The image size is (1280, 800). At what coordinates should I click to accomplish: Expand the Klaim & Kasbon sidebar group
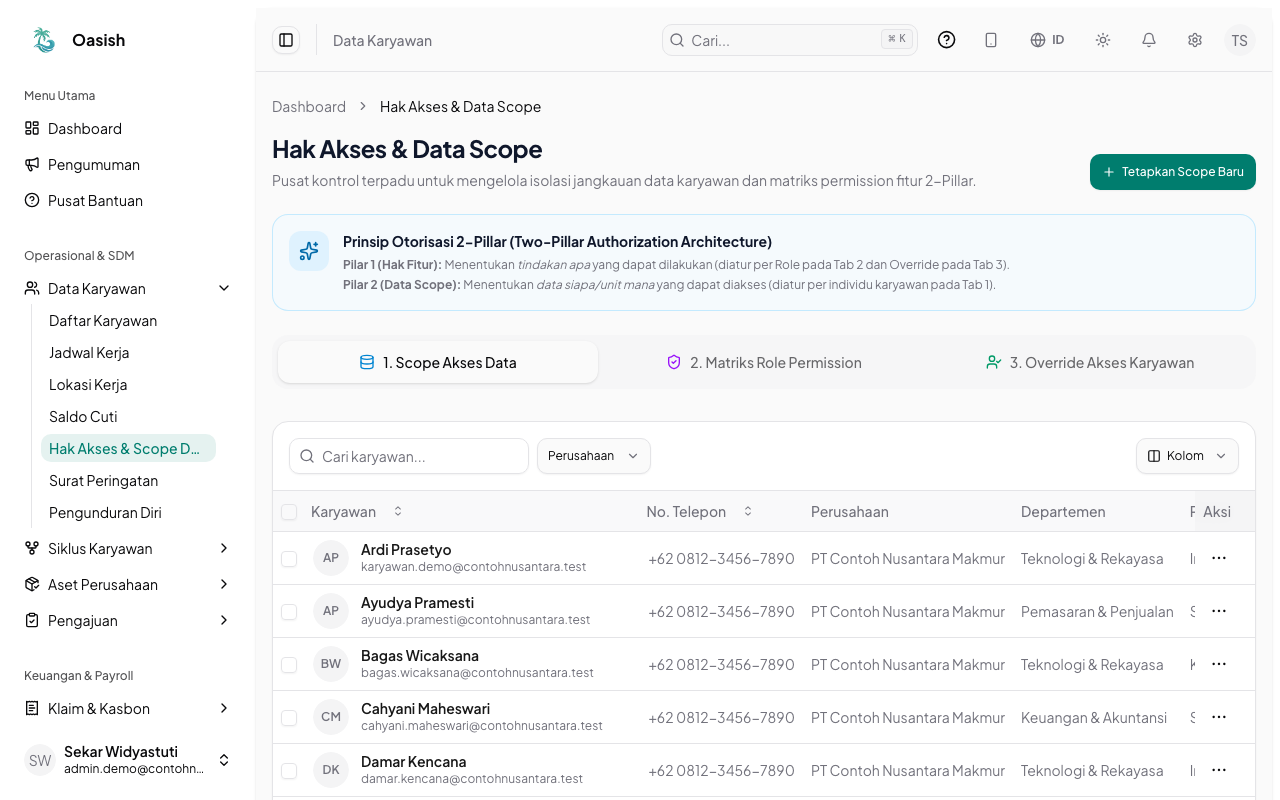coord(127,709)
